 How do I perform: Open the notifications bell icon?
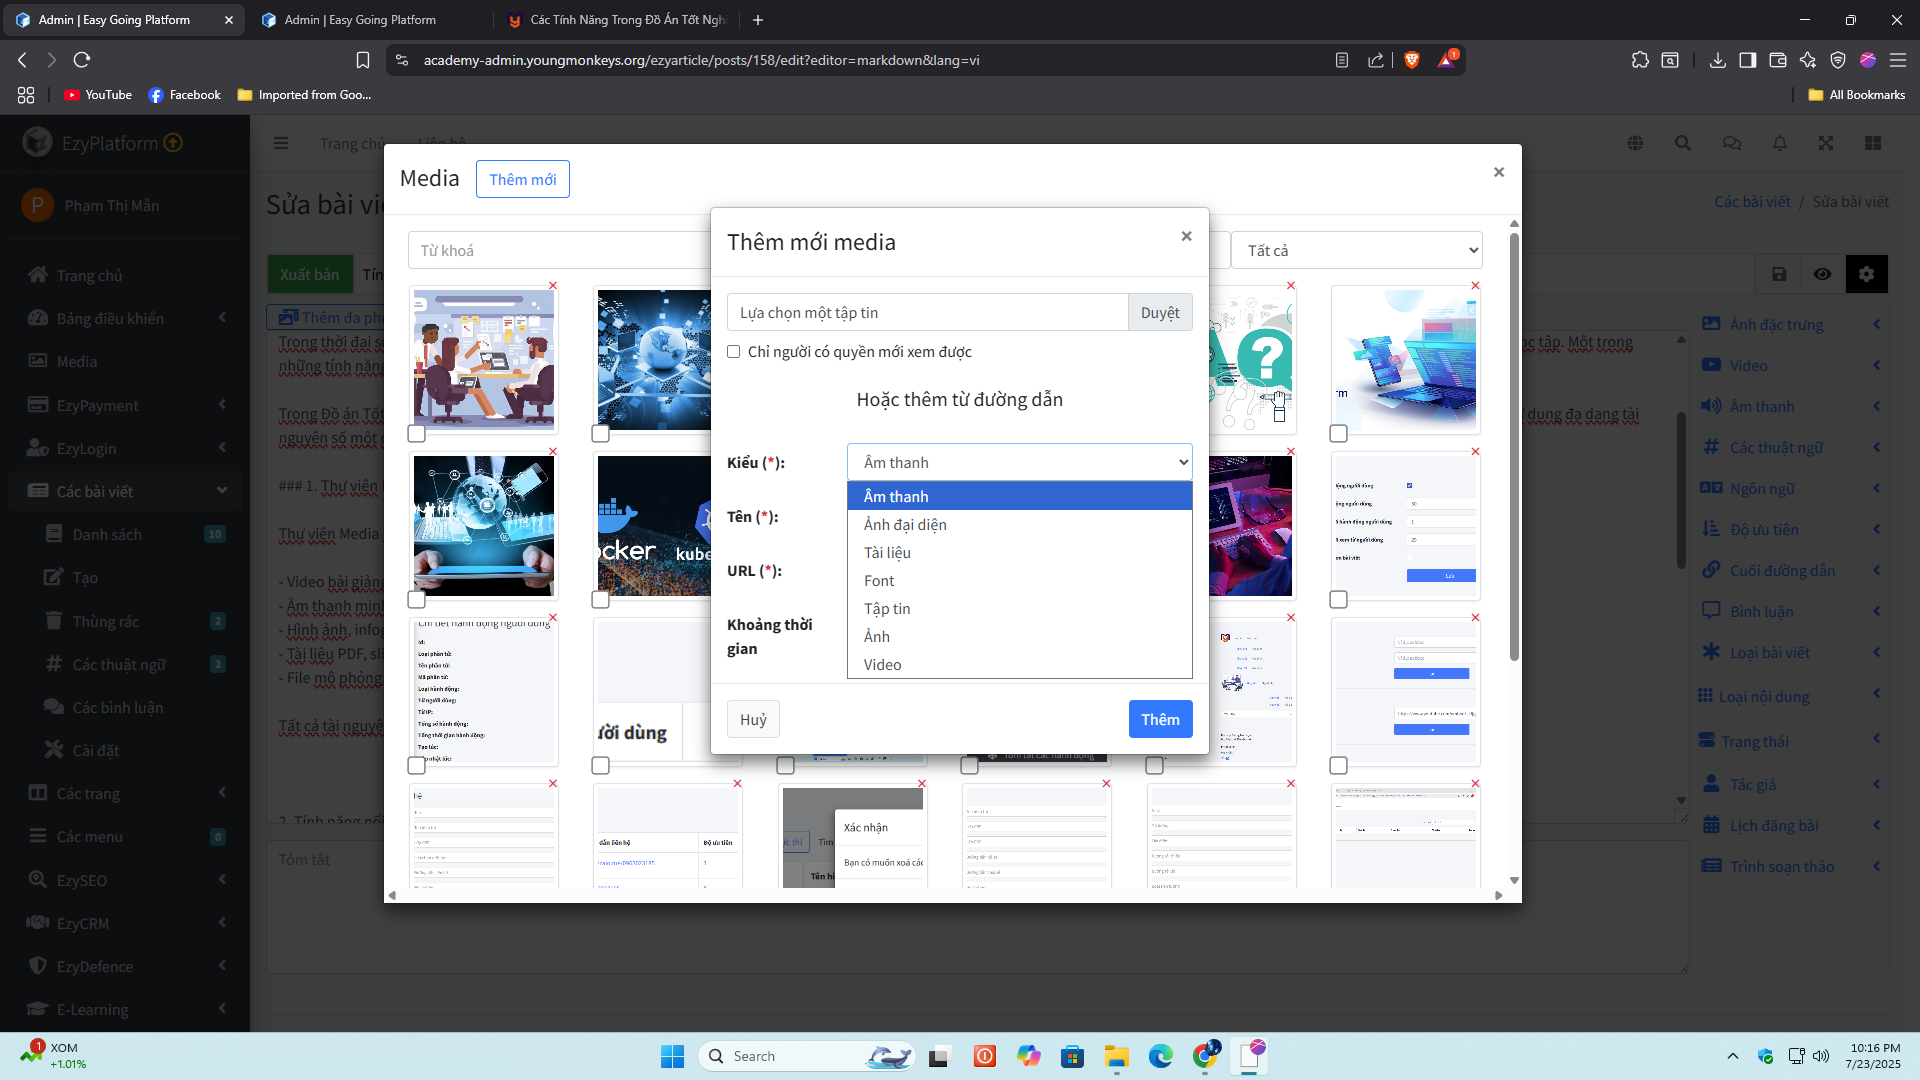pos(1779,143)
